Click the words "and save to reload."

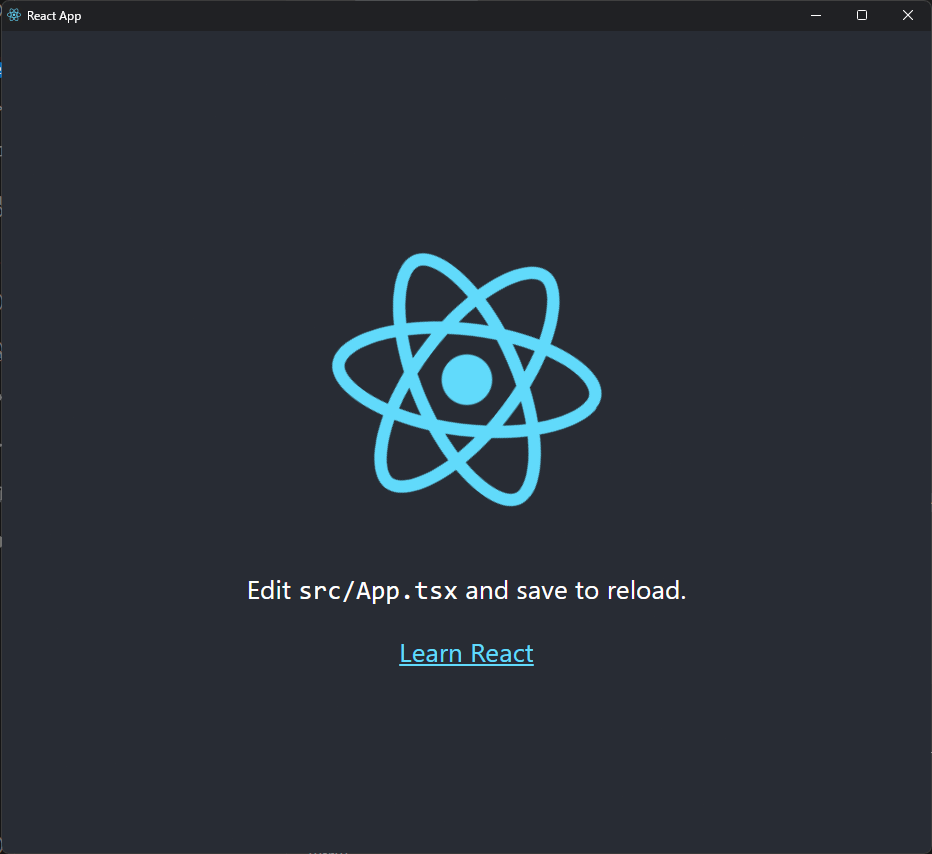point(575,591)
